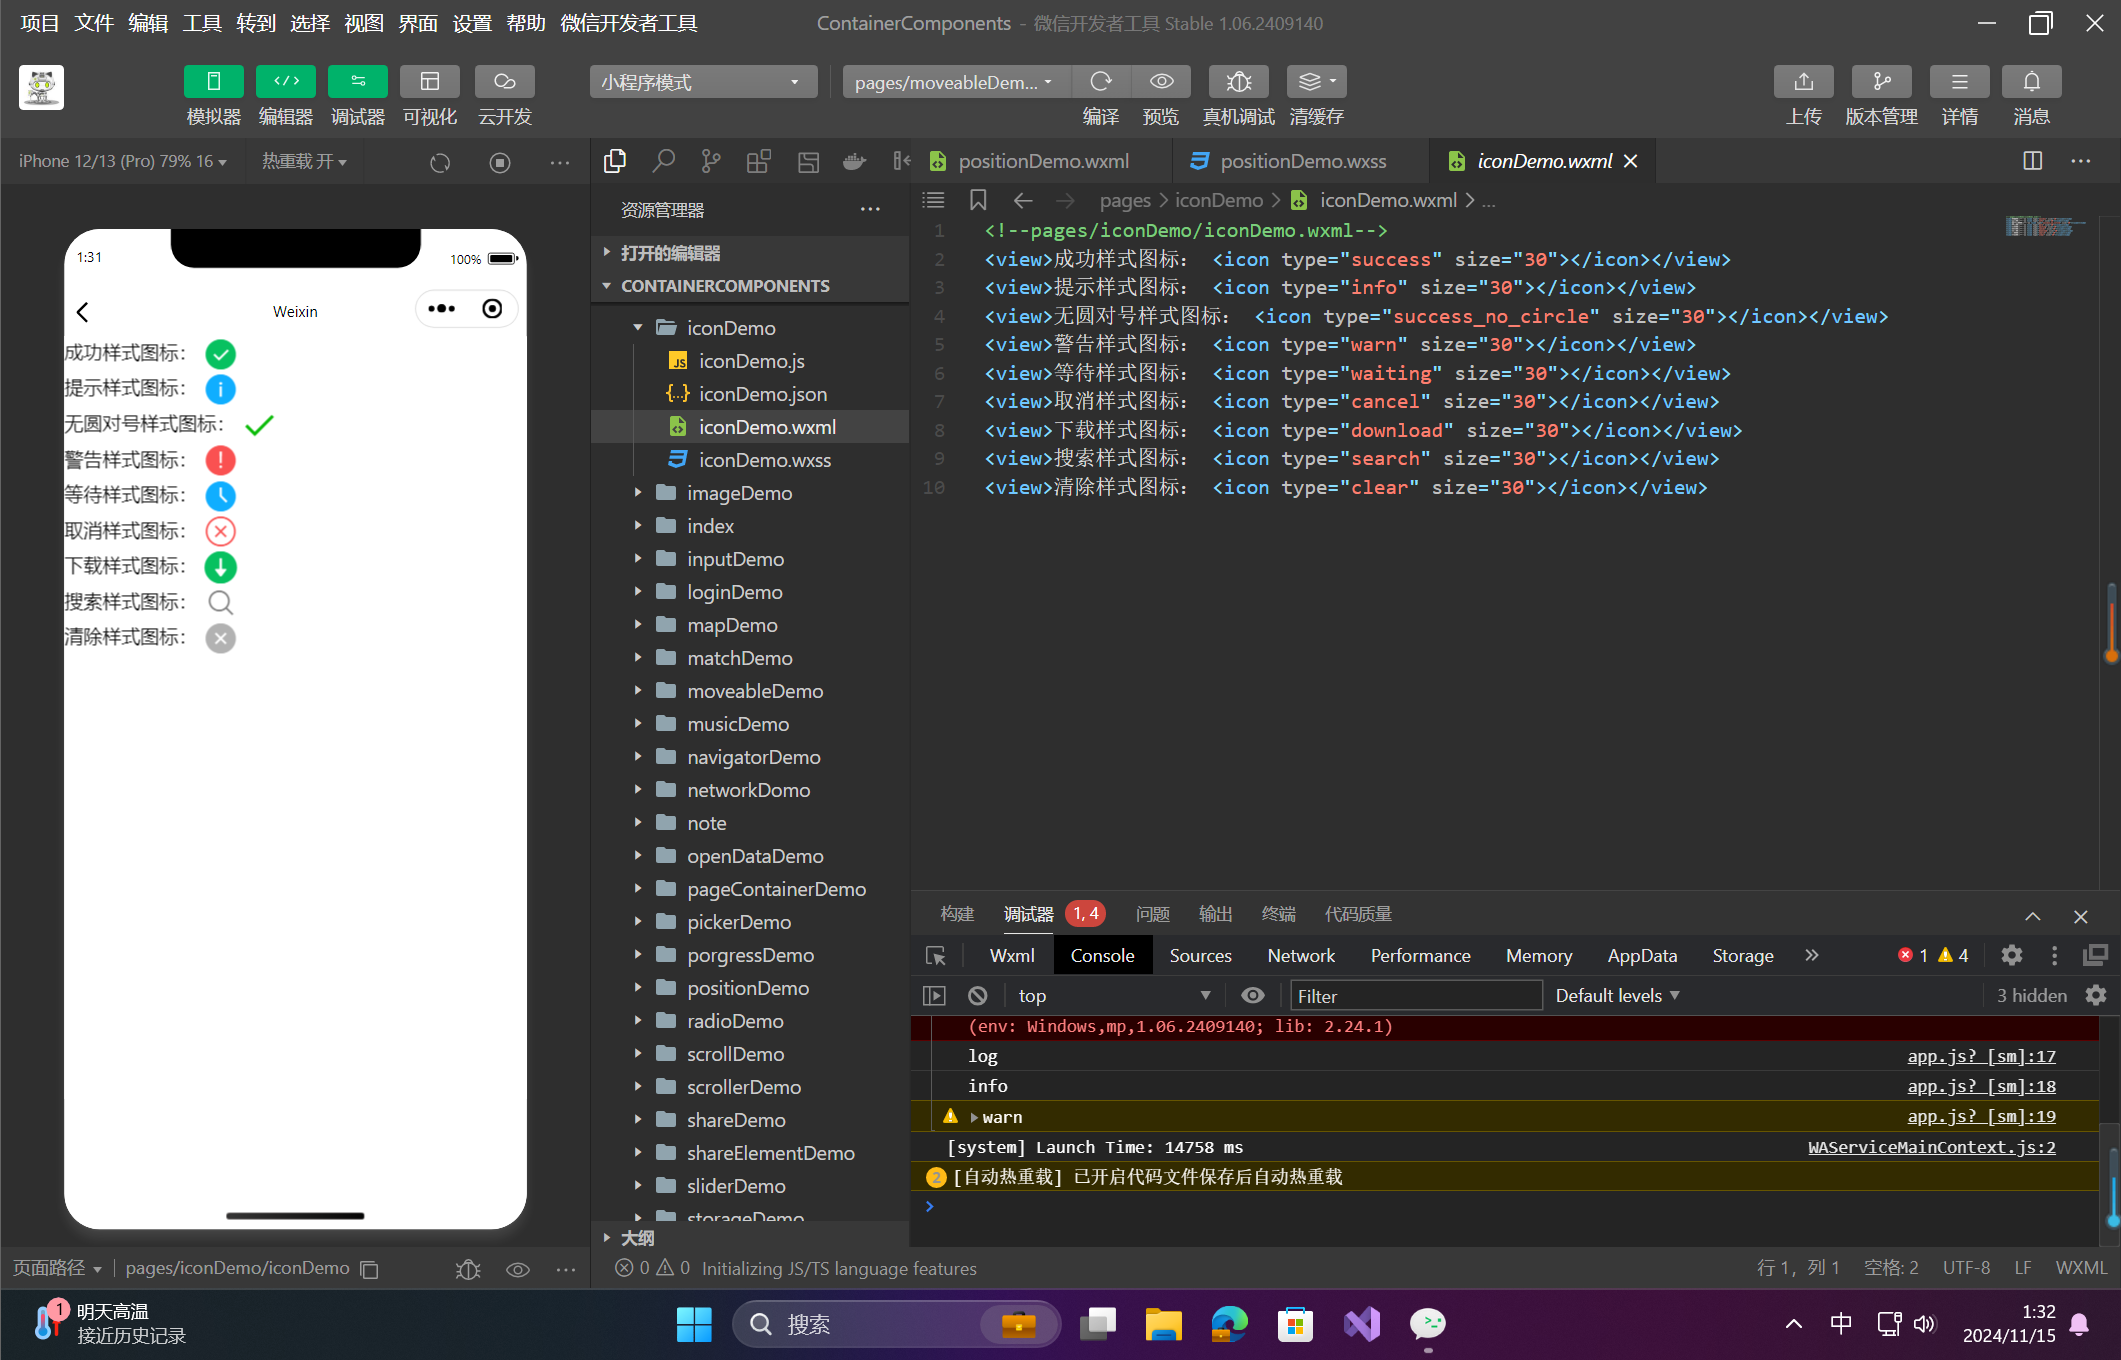Click the compile refresh icon
The image size is (2121, 1360).
(x=1100, y=82)
